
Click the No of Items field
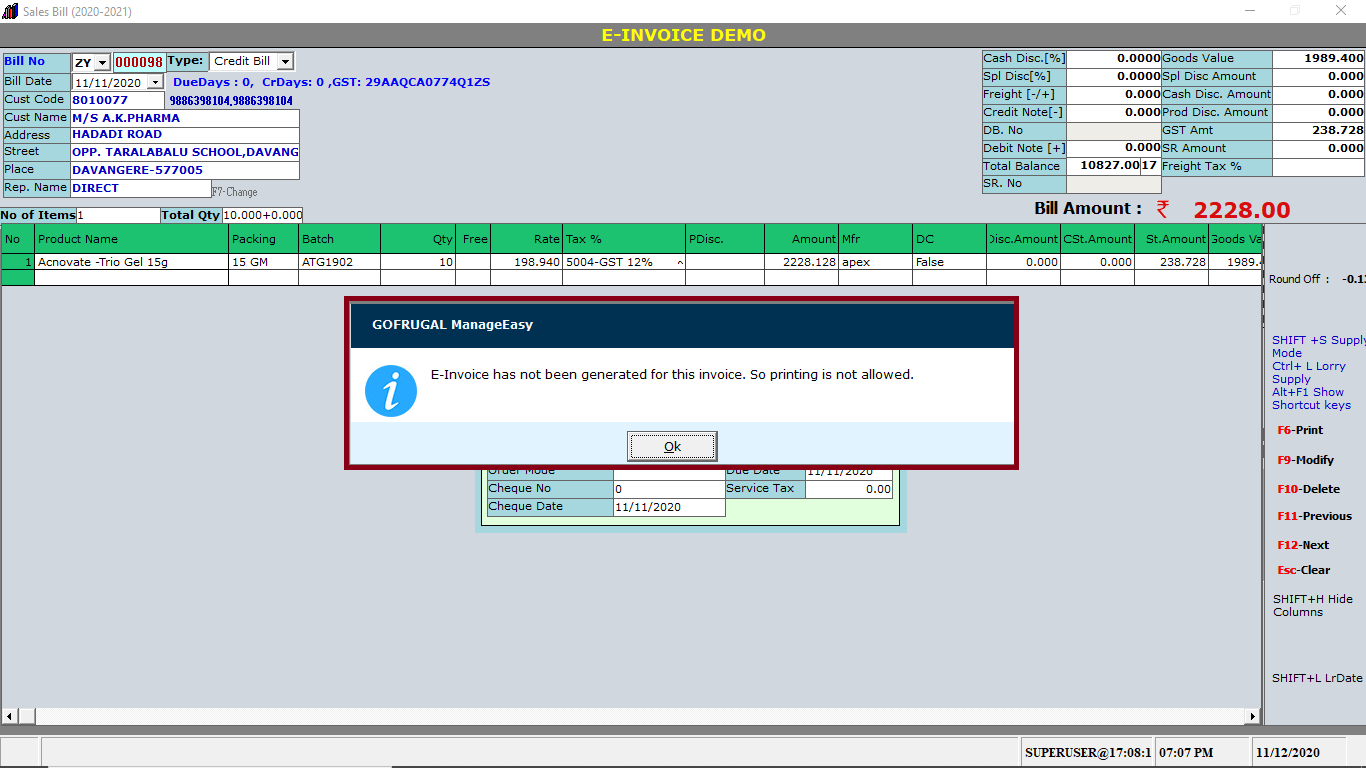click(x=118, y=215)
